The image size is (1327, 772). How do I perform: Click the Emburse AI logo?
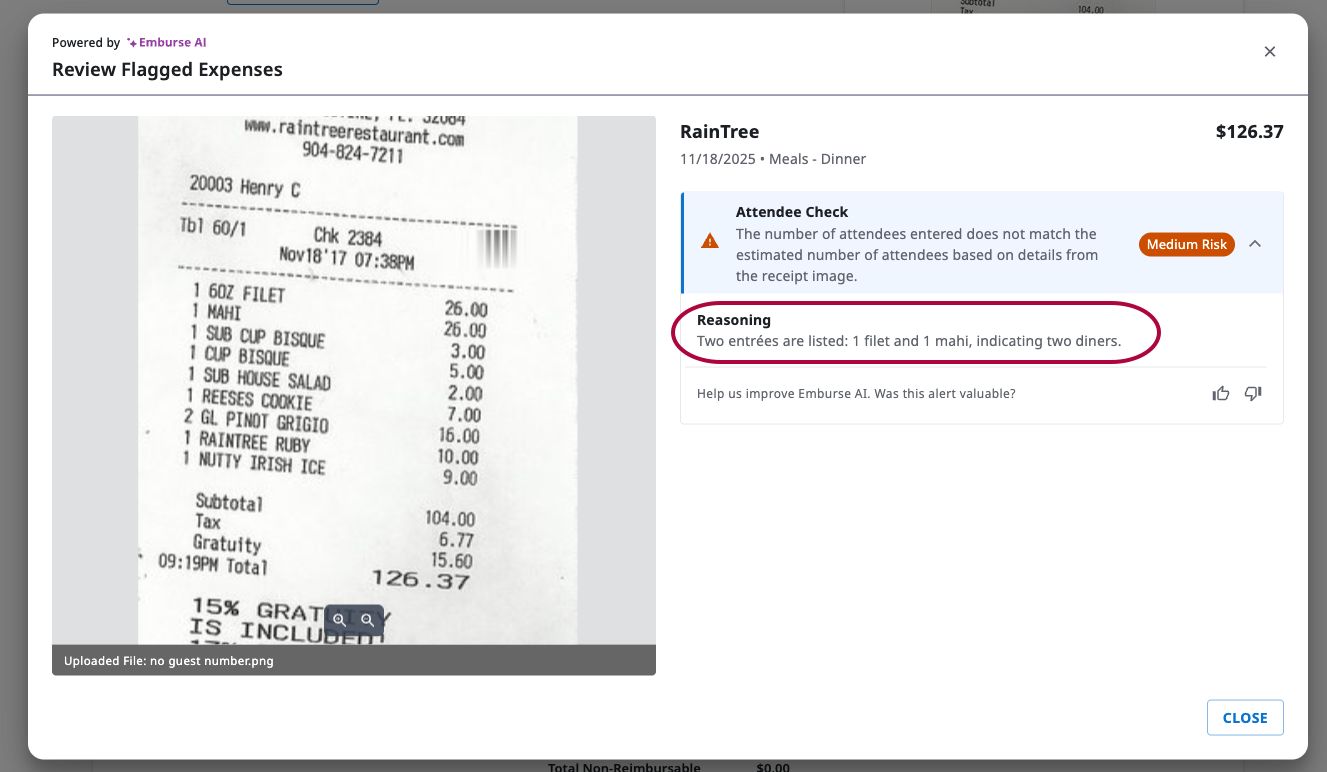click(166, 43)
